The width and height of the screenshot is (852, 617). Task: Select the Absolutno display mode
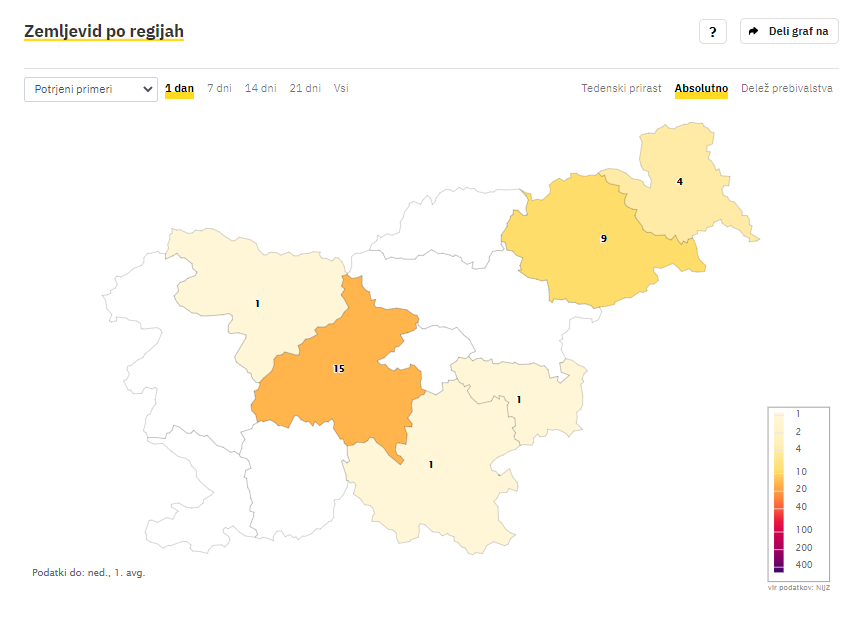click(x=701, y=88)
